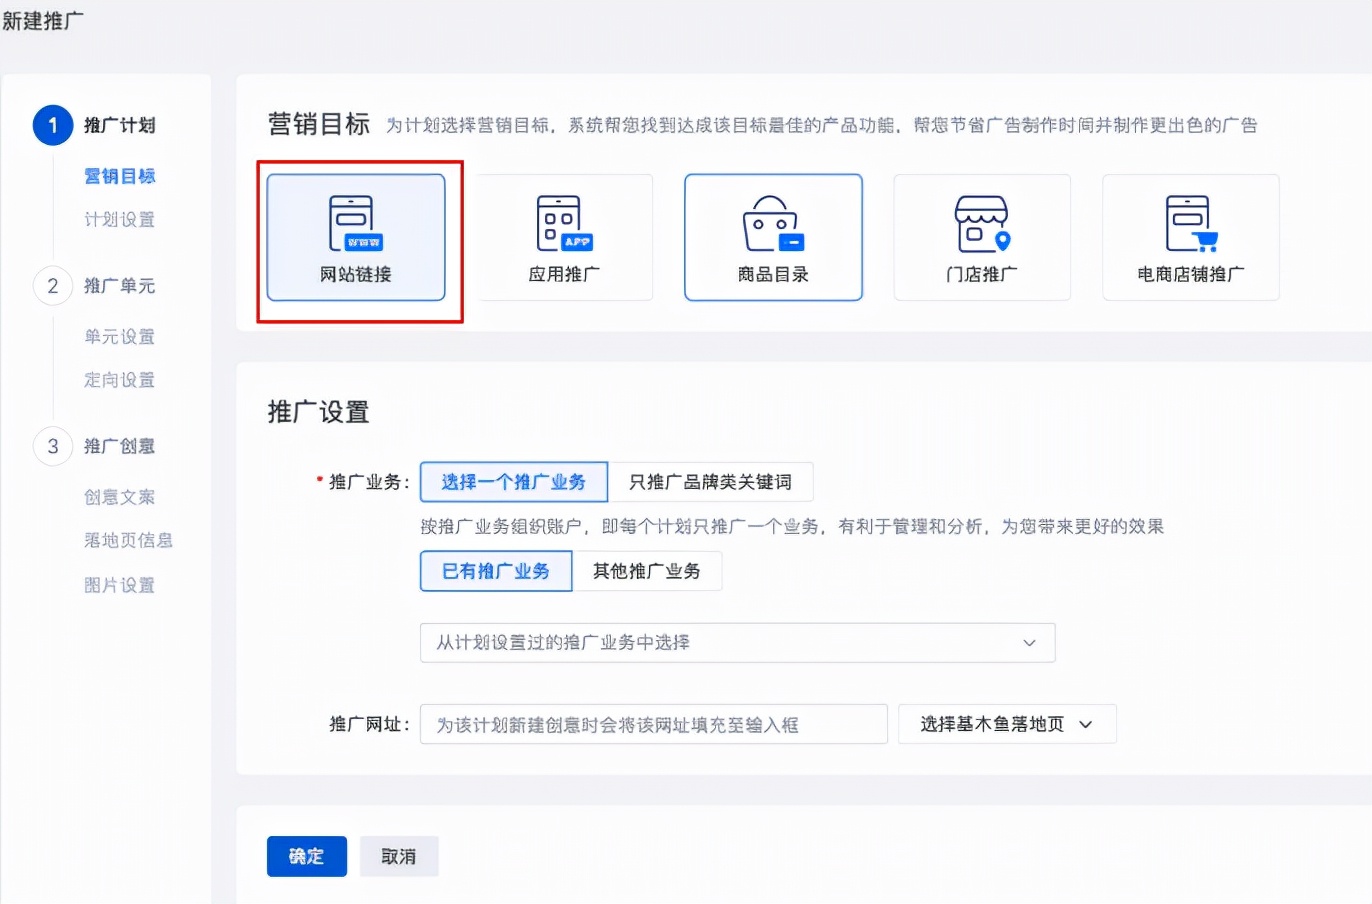Focus the 推广网址 input field
1372x904 pixels.
654,724
